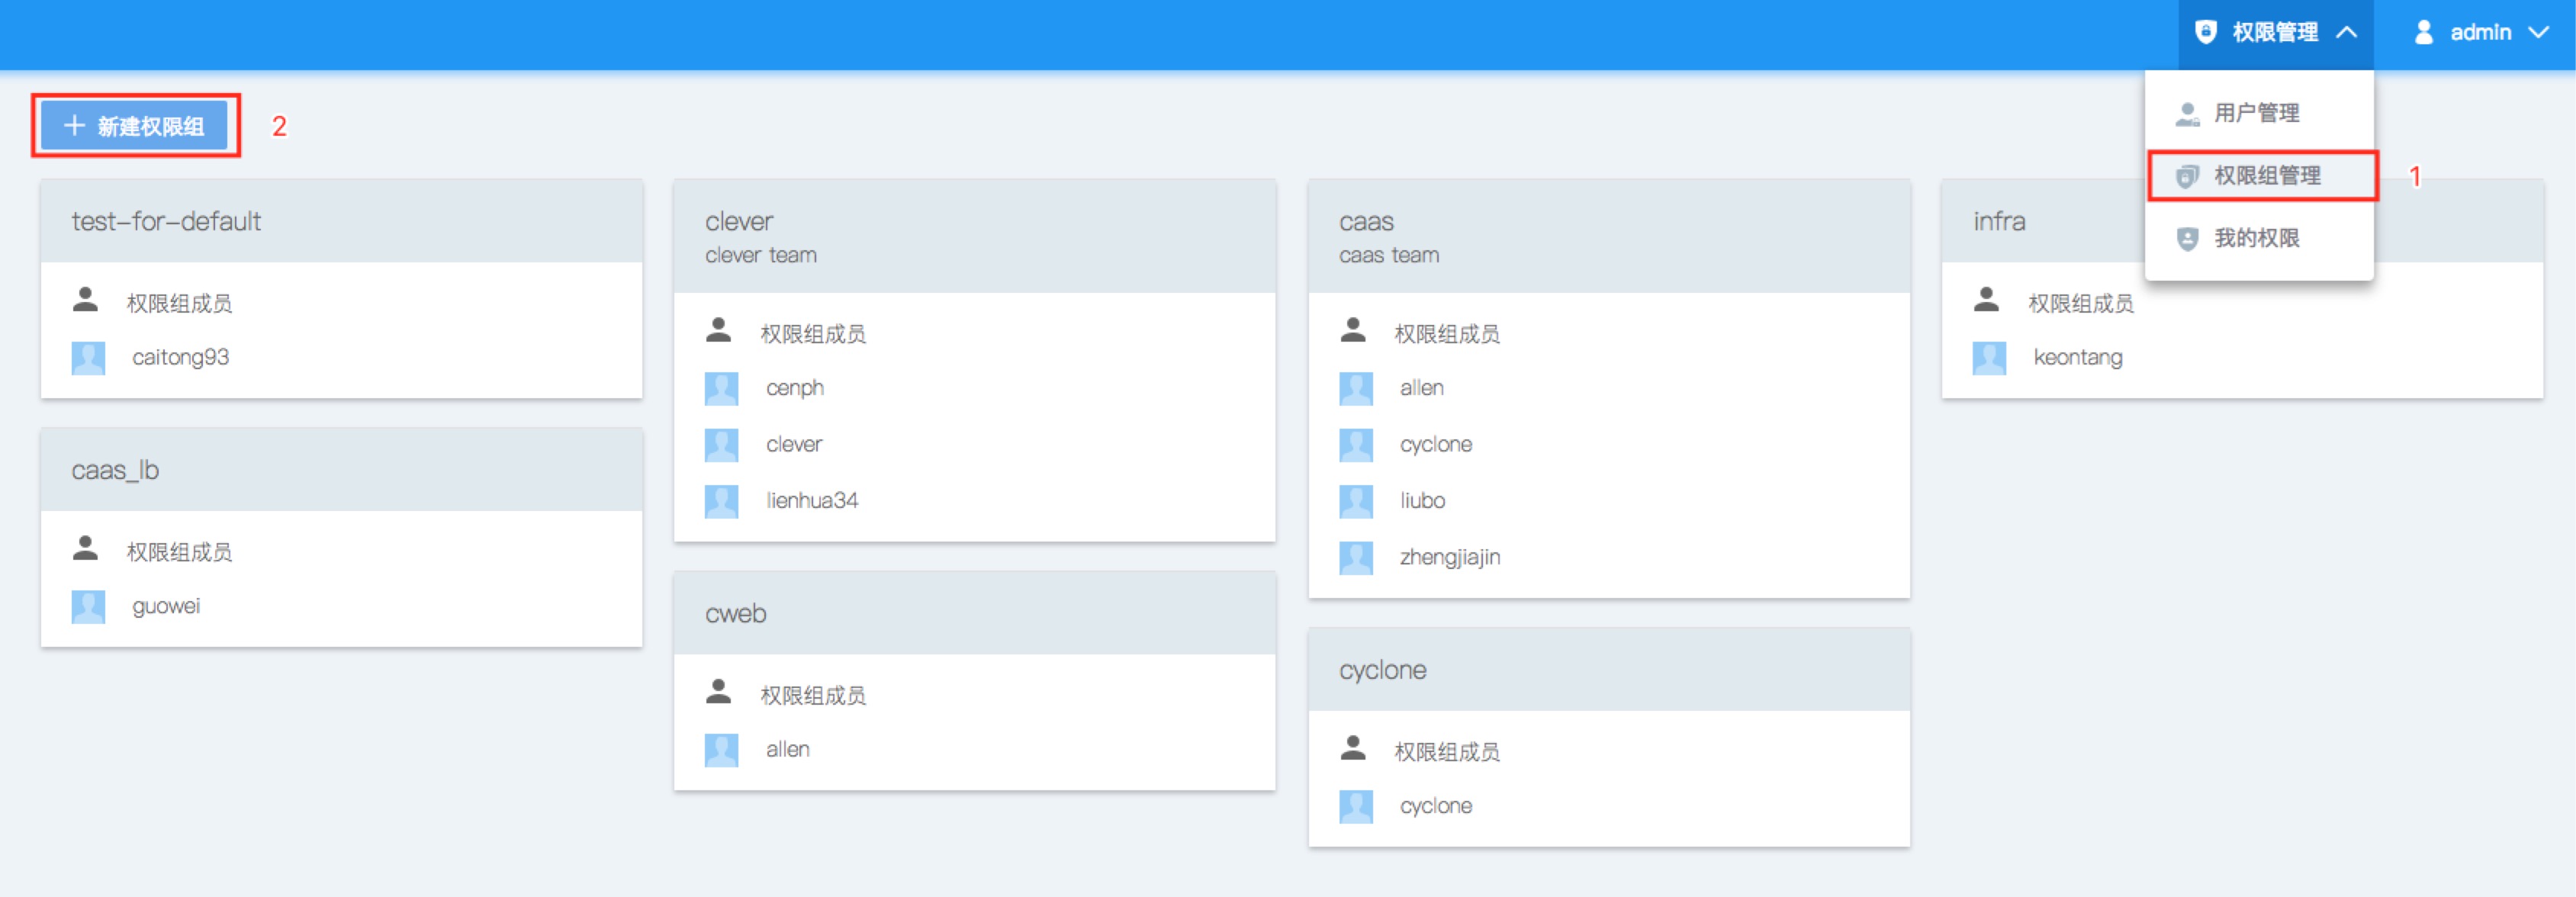Select member name liubo
The image size is (2576, 897).
tap(1422, 501)
